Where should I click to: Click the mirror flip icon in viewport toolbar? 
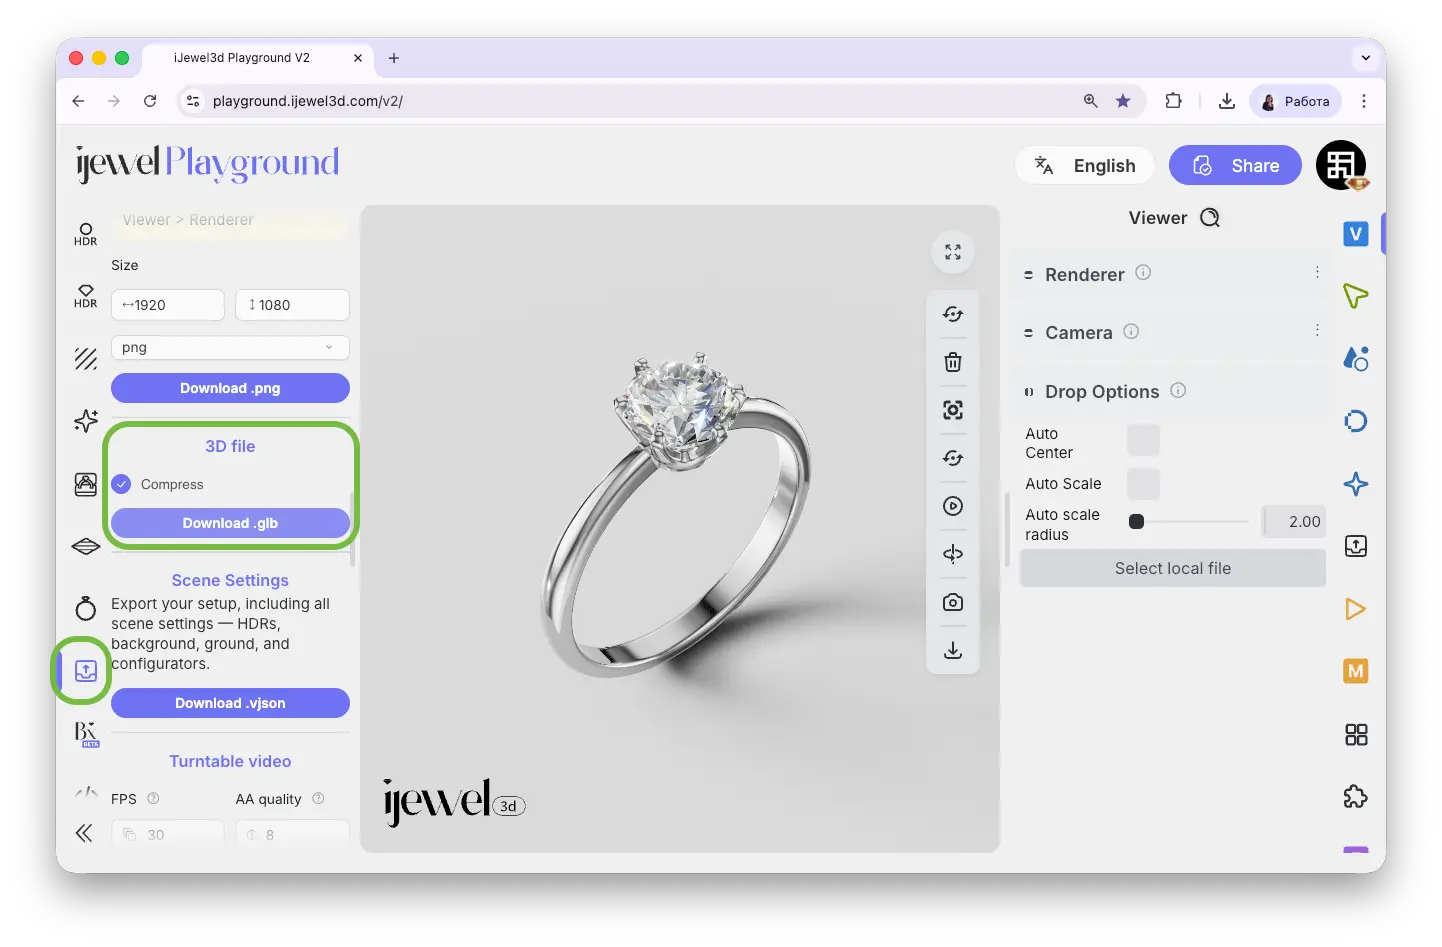point(953,554)
